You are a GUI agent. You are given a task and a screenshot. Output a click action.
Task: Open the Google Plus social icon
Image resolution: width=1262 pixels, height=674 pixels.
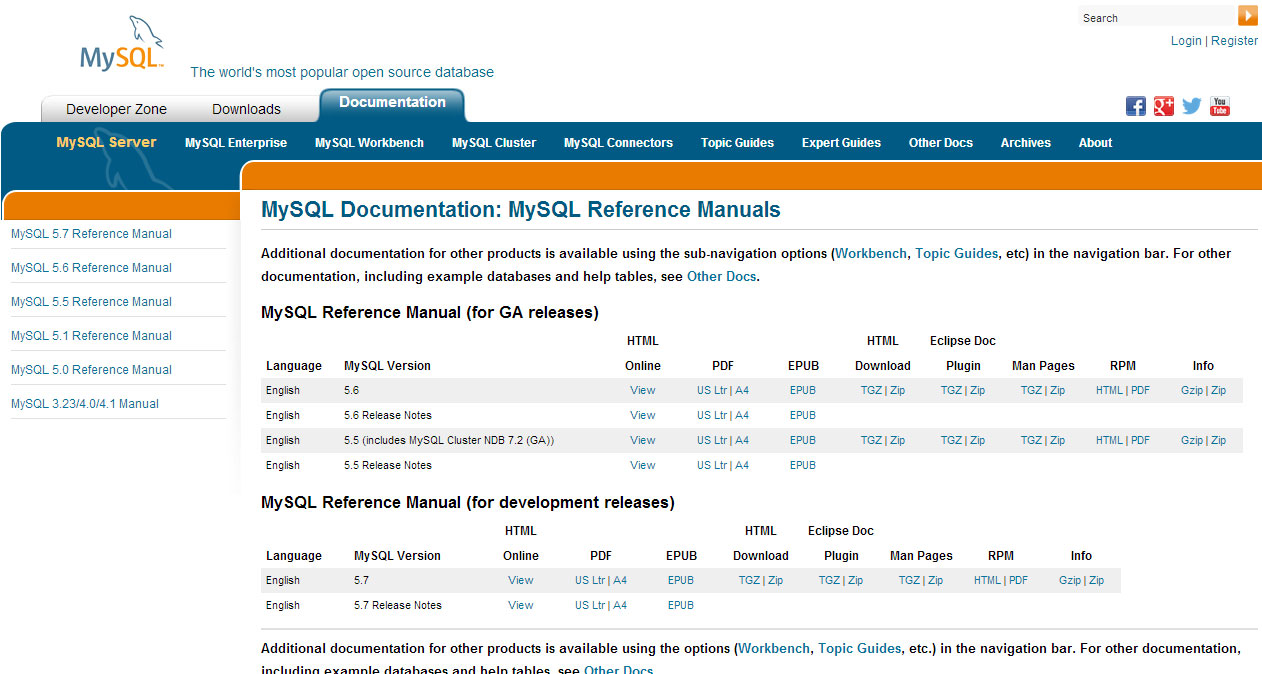click(x=1164, y=106)
